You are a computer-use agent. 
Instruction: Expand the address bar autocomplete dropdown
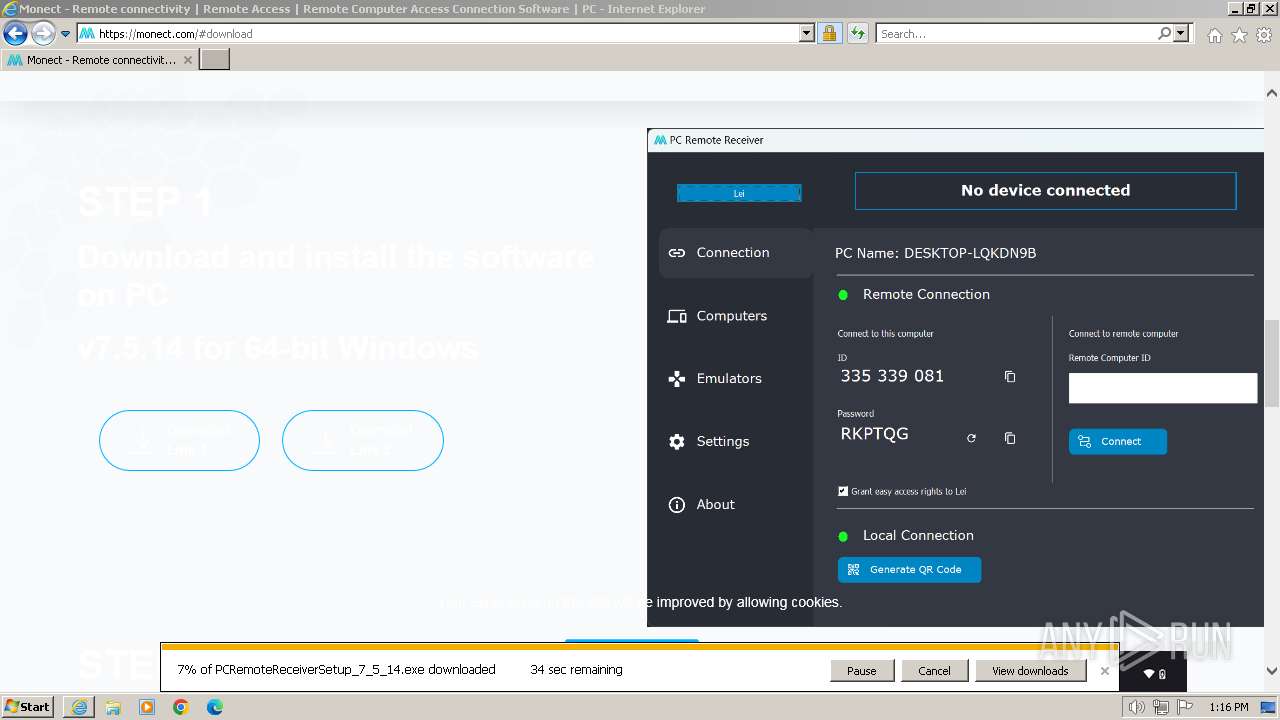807,33
